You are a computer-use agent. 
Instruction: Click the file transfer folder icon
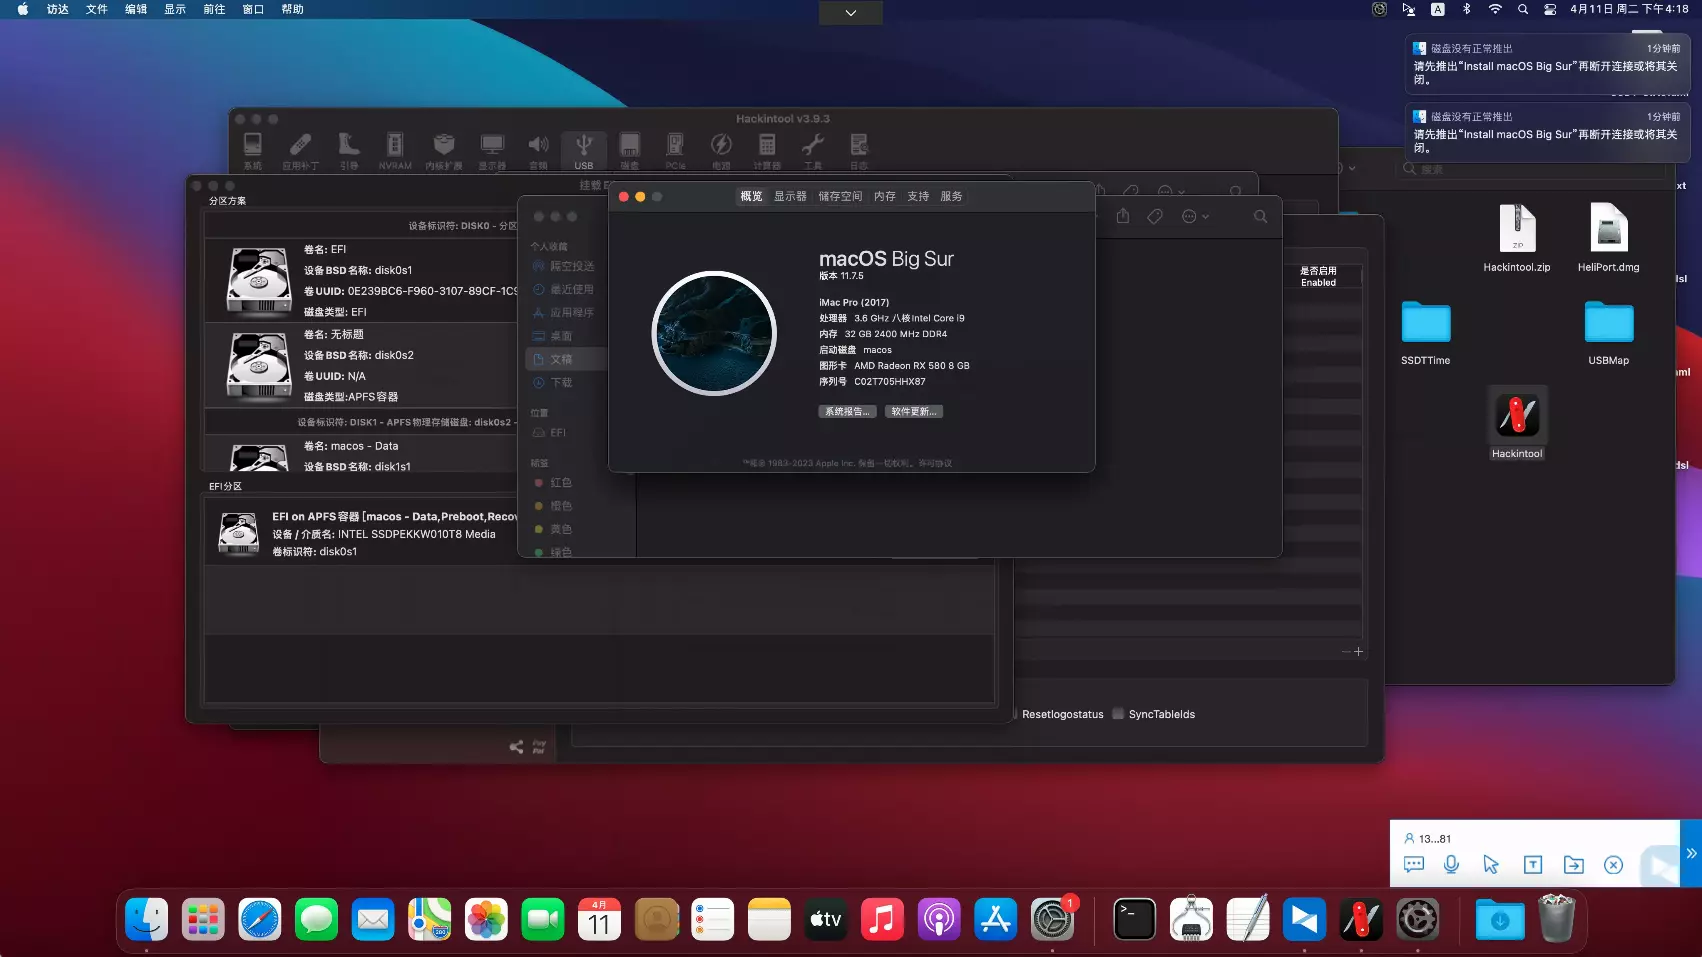[x=1573, y=865]
